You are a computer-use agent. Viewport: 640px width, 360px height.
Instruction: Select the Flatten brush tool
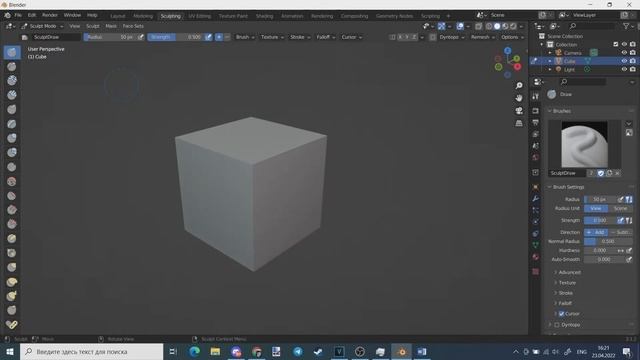click(12, 196)
